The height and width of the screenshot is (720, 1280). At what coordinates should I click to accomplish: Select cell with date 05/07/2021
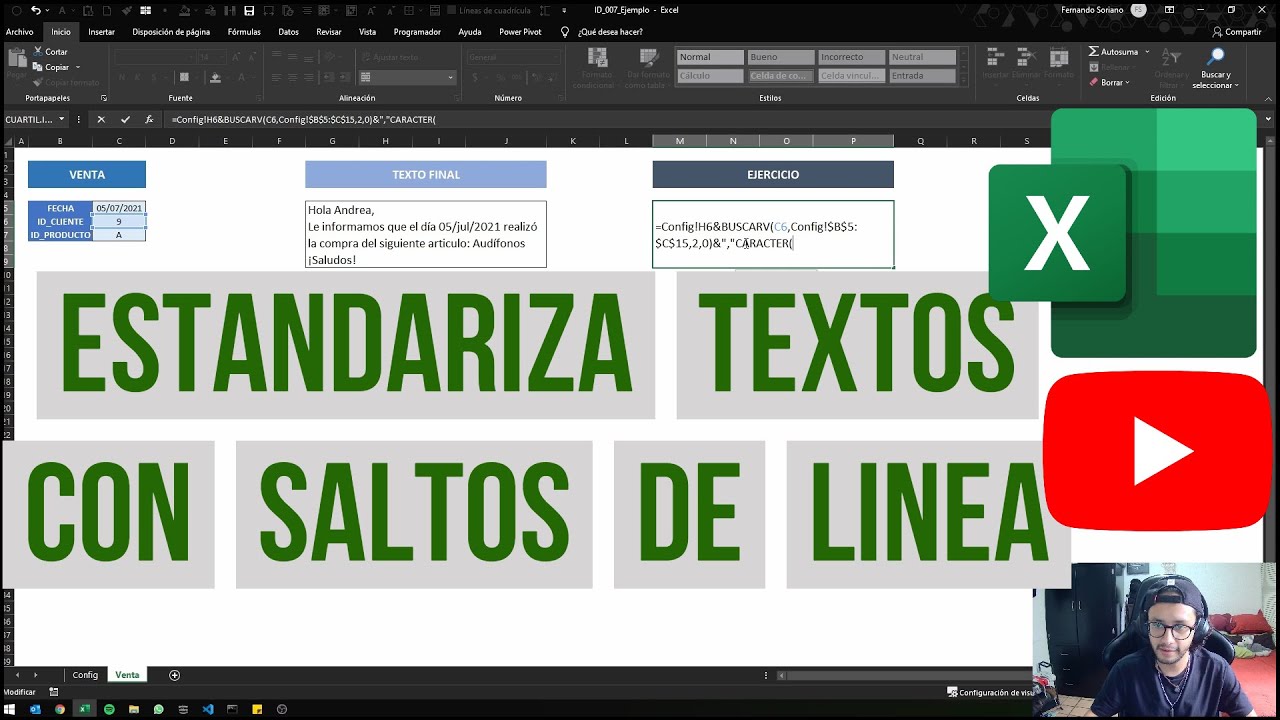point(119,208)
